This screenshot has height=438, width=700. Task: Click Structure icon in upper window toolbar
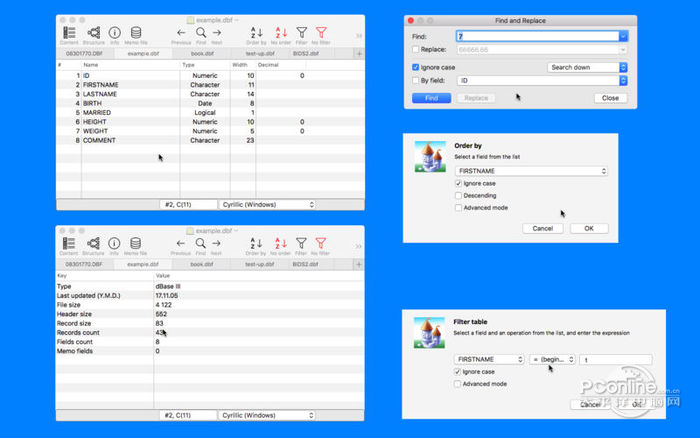(x=94, y=35)
